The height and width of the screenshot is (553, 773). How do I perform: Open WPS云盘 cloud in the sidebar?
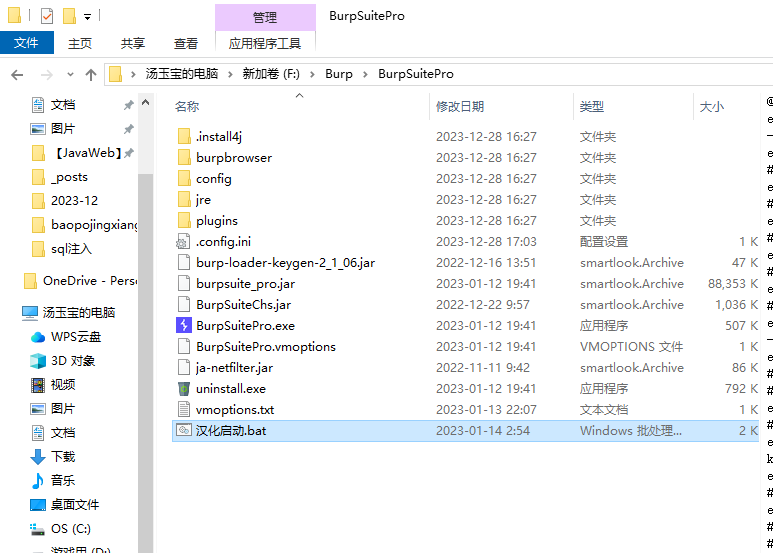[66, 337]
